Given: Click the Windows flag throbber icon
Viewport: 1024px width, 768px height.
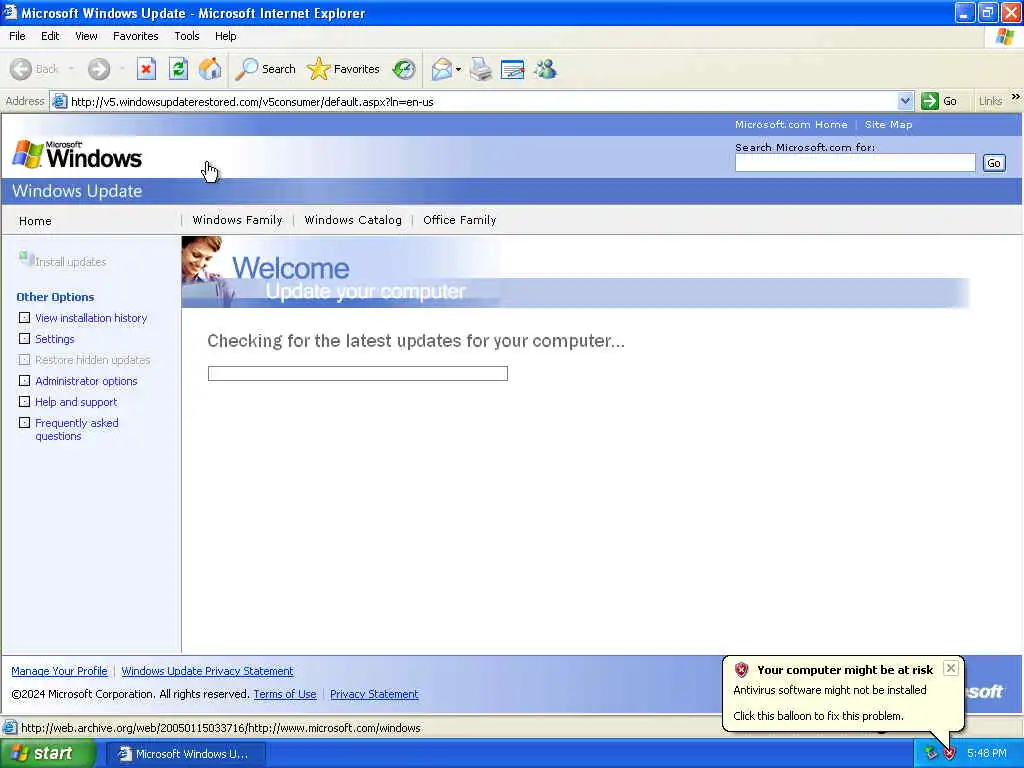Looking at the screenshot, I should tap(1005, 36).
